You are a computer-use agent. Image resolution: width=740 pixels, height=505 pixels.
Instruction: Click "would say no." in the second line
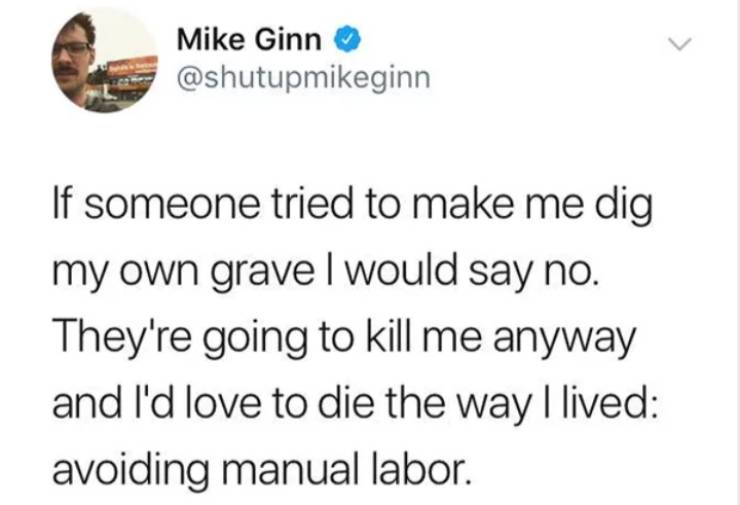point(471,275)
